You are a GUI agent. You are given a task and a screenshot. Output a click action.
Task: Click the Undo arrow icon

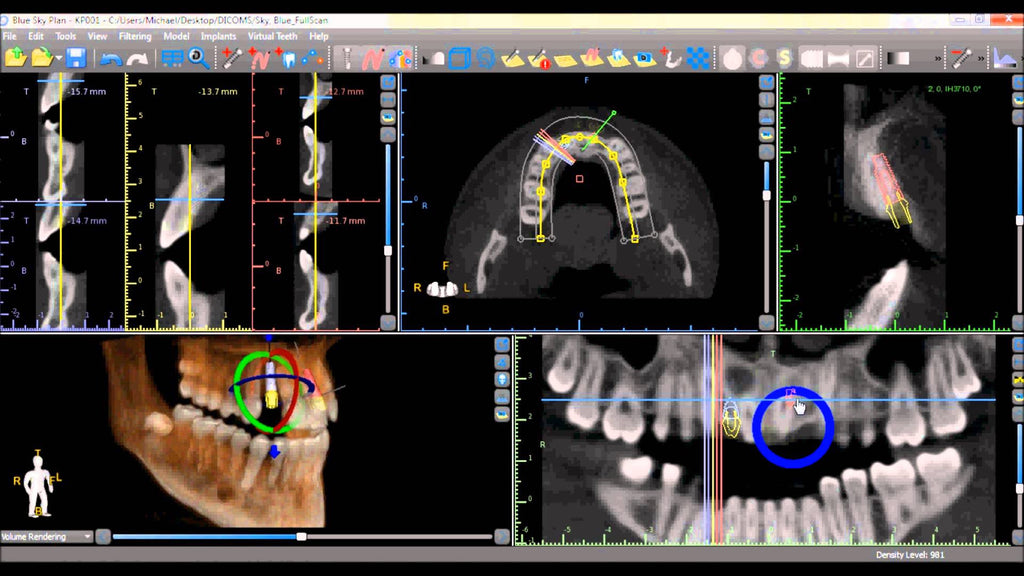(x=111, y=59)
